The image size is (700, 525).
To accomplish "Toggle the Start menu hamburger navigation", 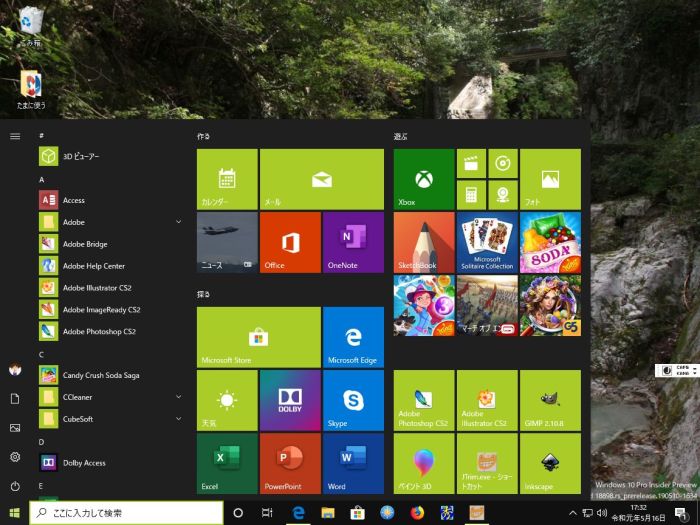I will 15,135.
